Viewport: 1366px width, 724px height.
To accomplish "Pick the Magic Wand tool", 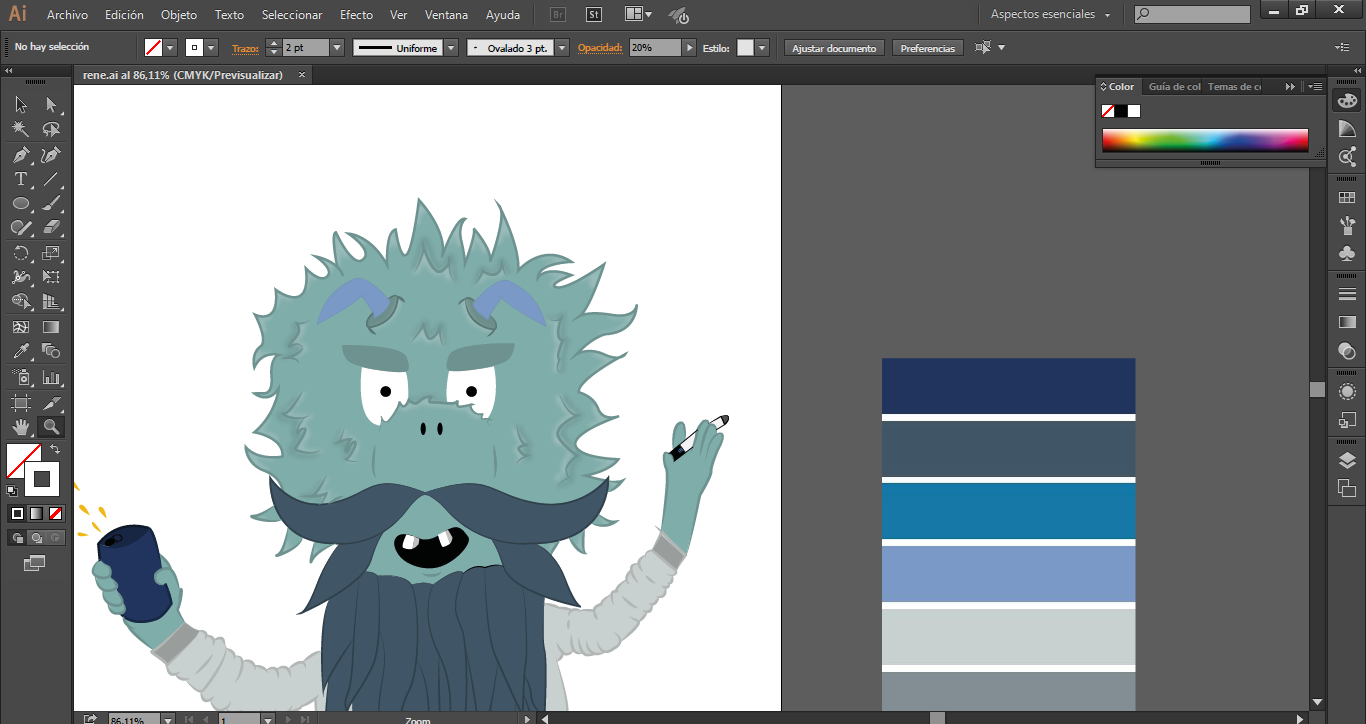I will click(x=20, y=130).
